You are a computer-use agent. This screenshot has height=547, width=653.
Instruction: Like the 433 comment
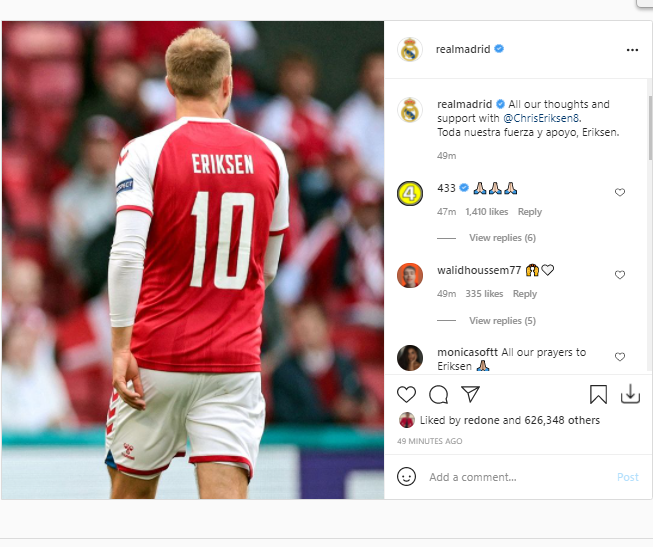pos(620,192)
